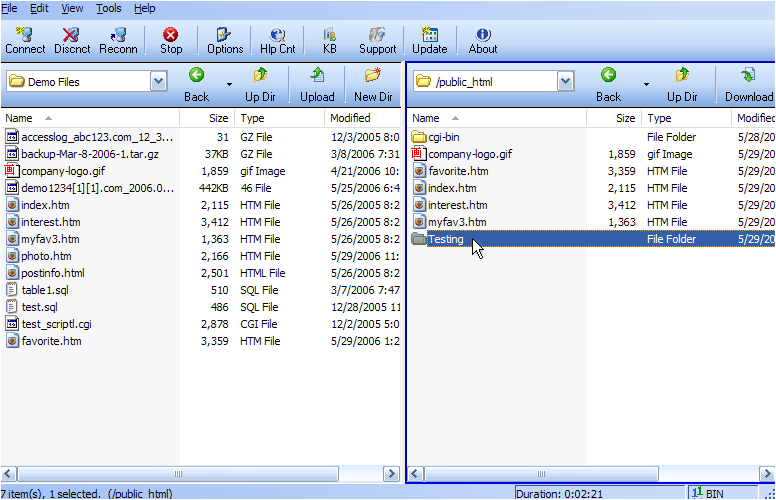776x500 pixels.
Task: Click the remote Testing folder icon
Action: pyautogui.click(x=419, y=239)
